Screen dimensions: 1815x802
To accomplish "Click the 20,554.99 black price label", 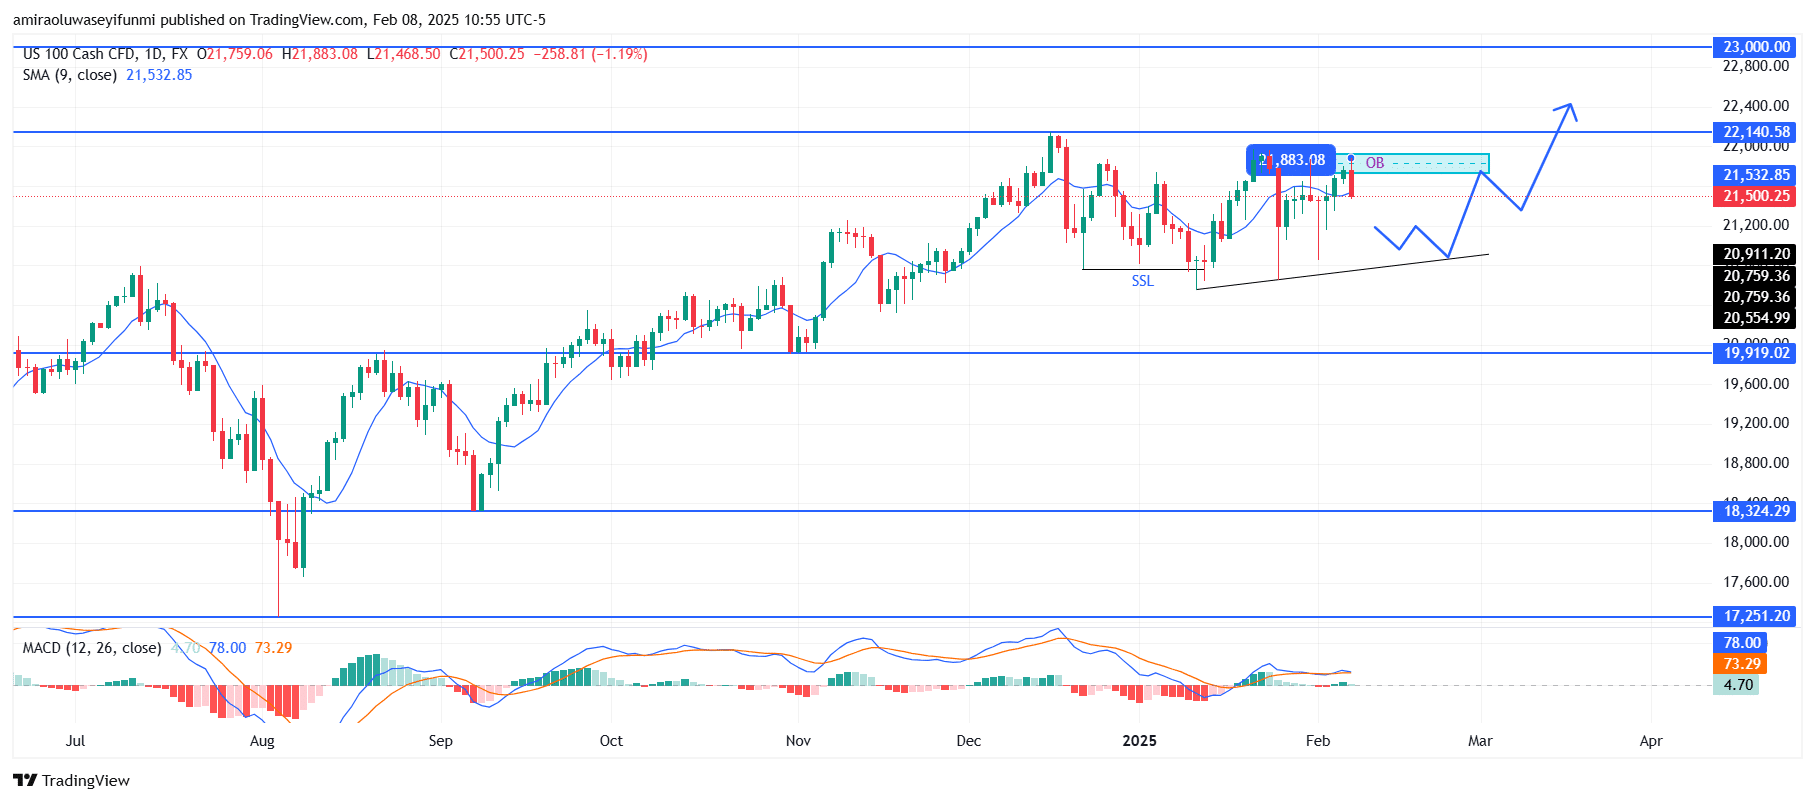I will pos(1756,318).
